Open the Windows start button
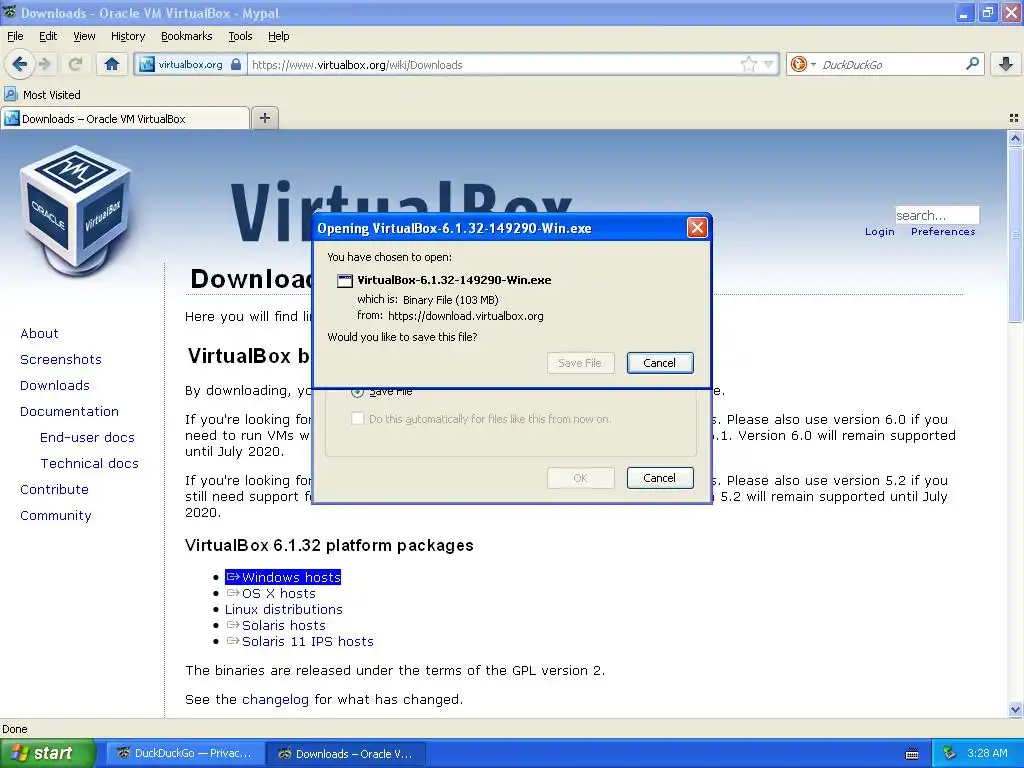Screen dimensions: 1024x768 [48, 753]
